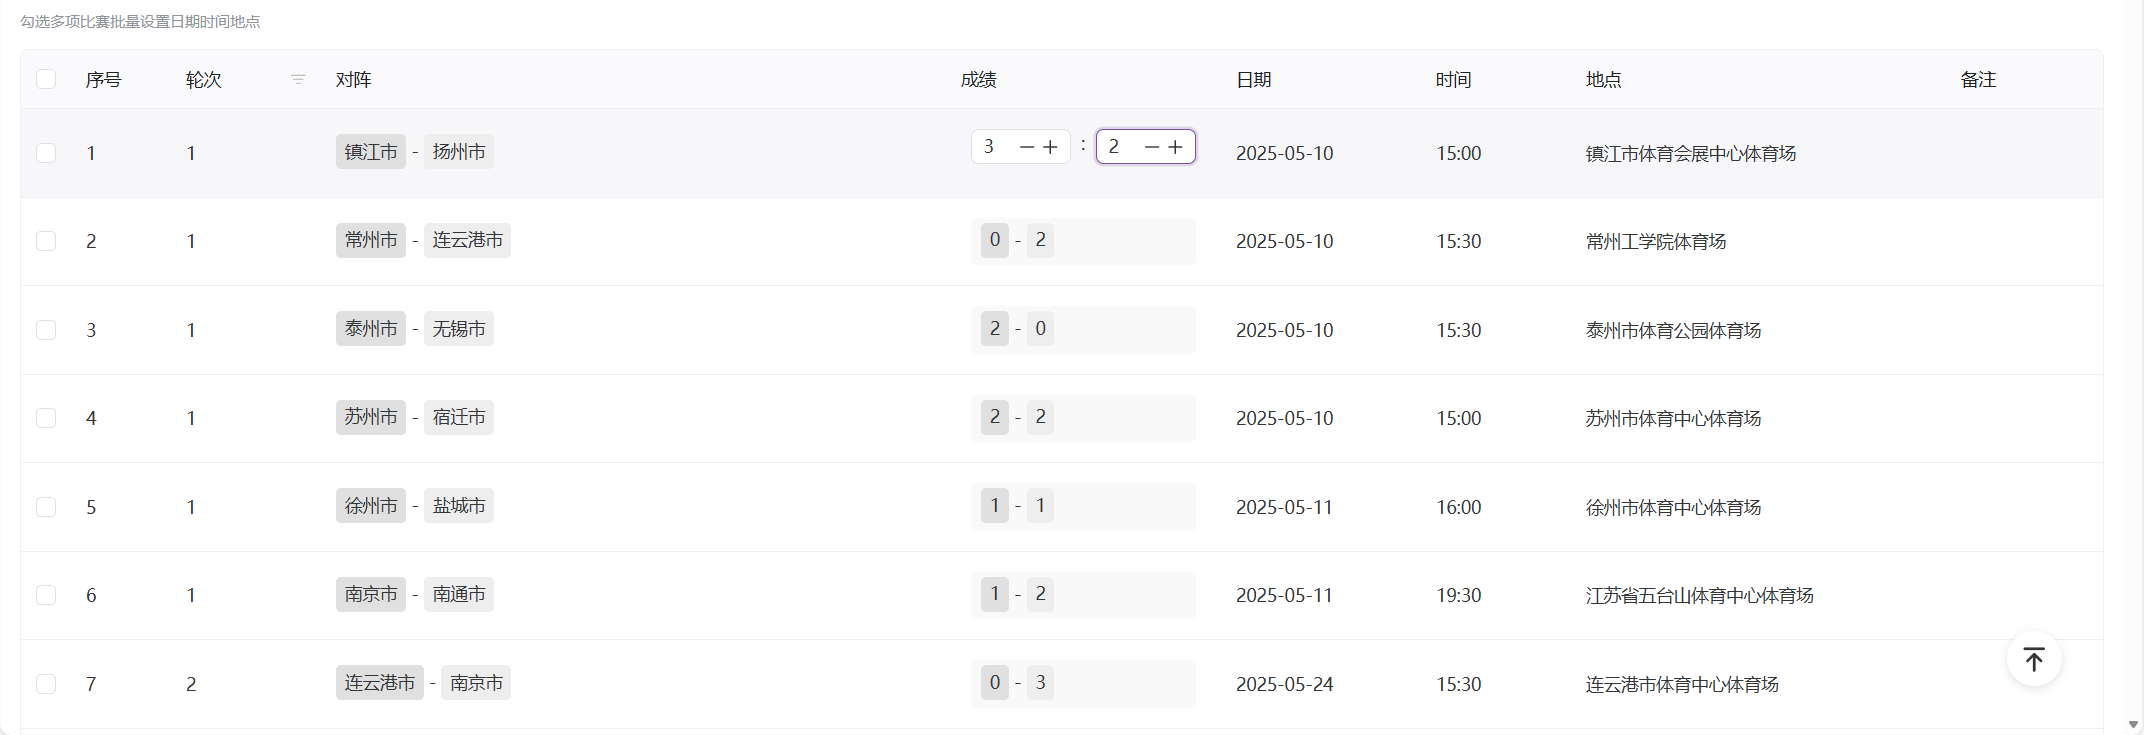Toggle the select-all checkbox in header
The height and width of the screenshot is (735, 2144).
click(x=46, y=80)
